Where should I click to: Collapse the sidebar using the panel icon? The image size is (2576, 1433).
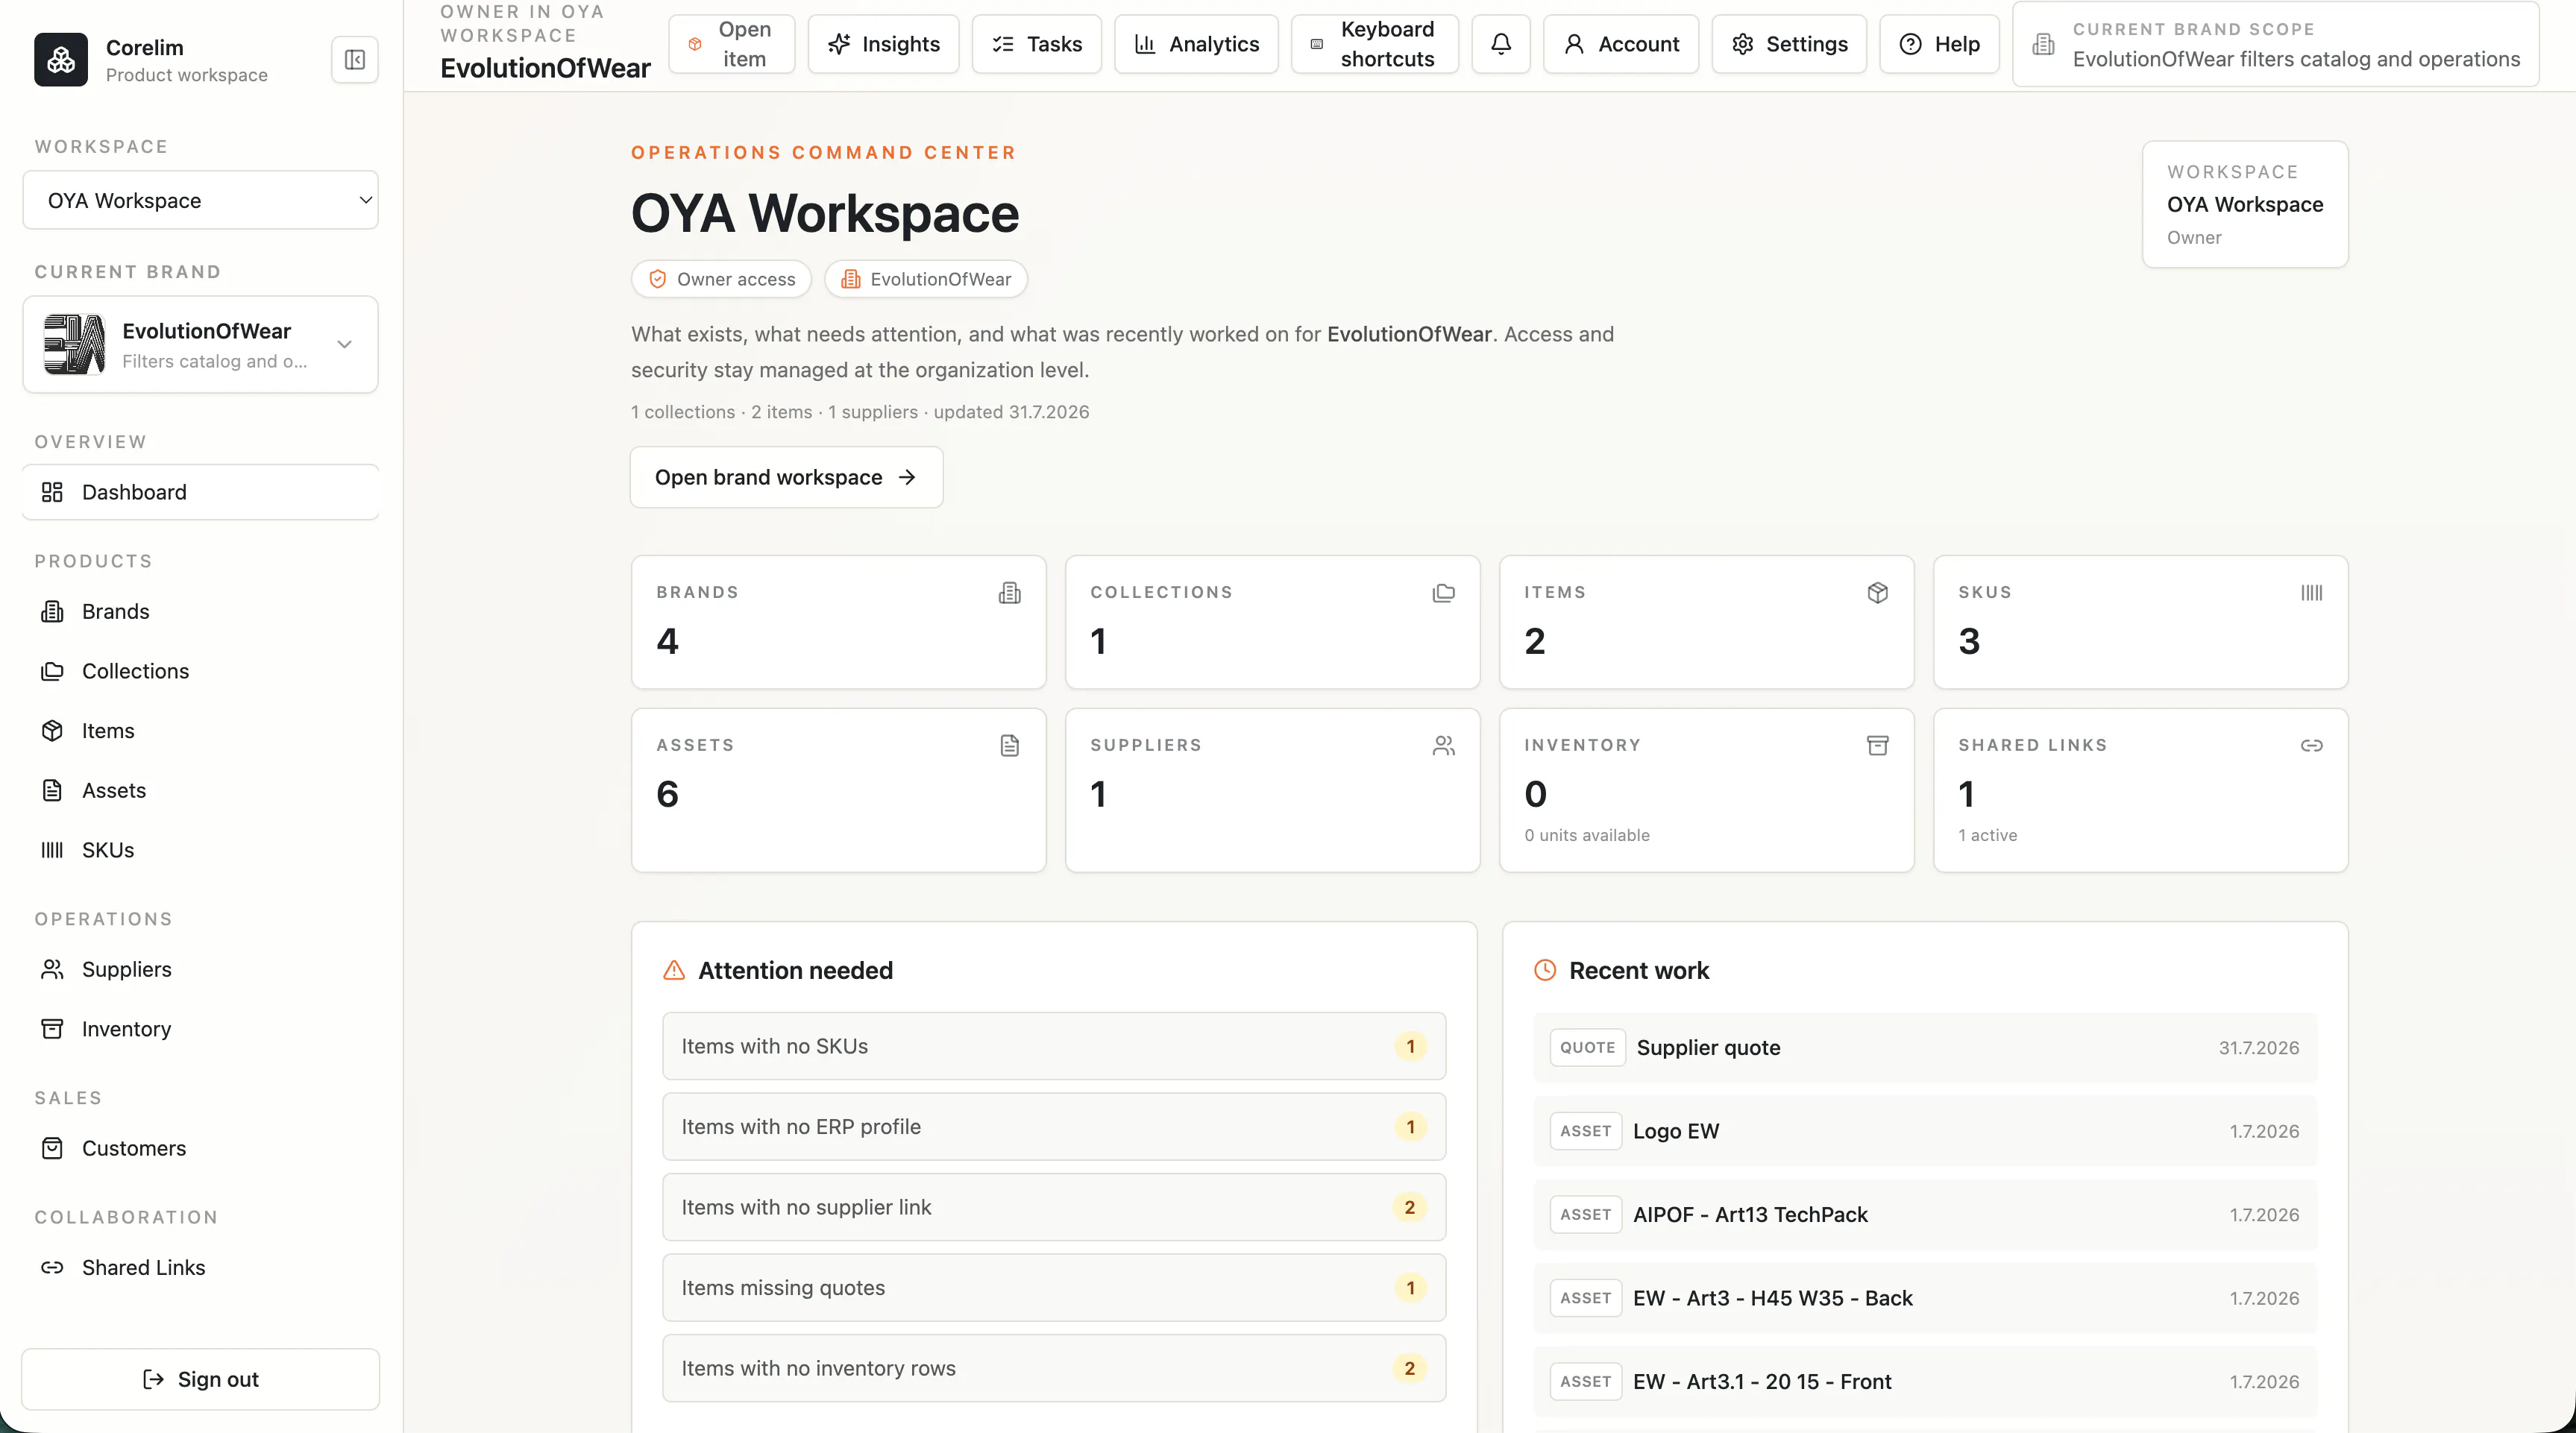354,60
